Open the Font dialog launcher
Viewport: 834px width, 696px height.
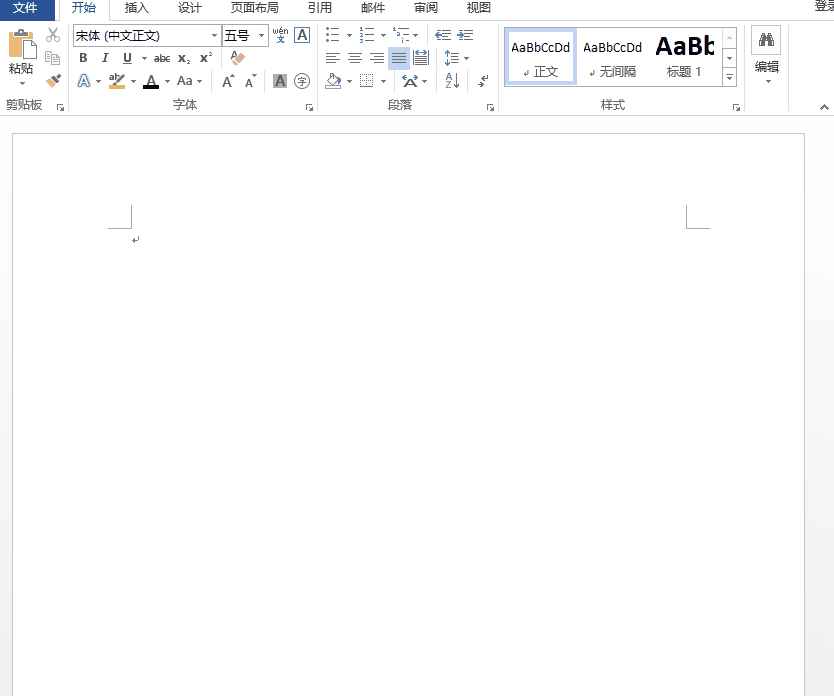tap(309, 107)
